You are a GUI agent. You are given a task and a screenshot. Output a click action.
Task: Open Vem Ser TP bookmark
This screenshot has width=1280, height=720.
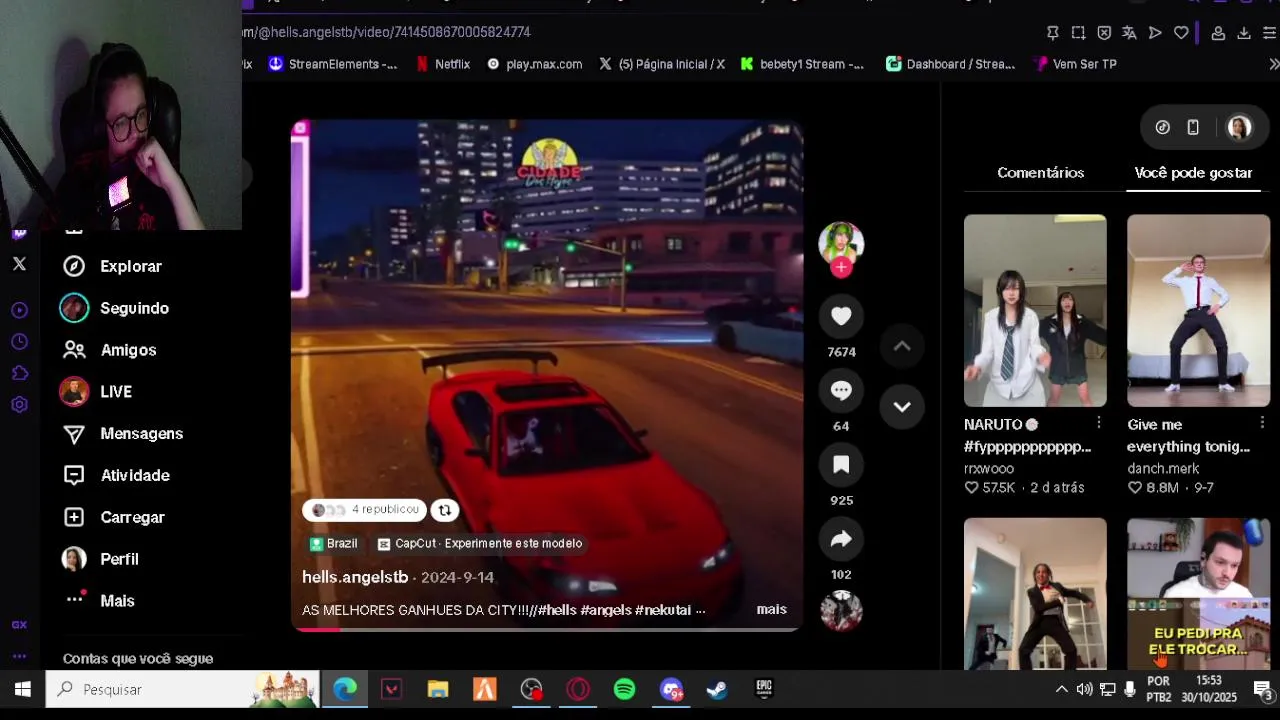pos(1076,64)
